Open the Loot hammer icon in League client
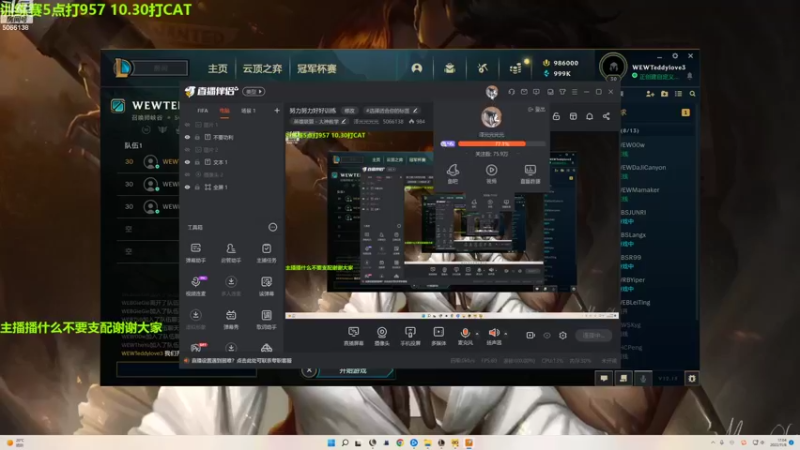The image size is (800, 450). click(x=483, y=68)
